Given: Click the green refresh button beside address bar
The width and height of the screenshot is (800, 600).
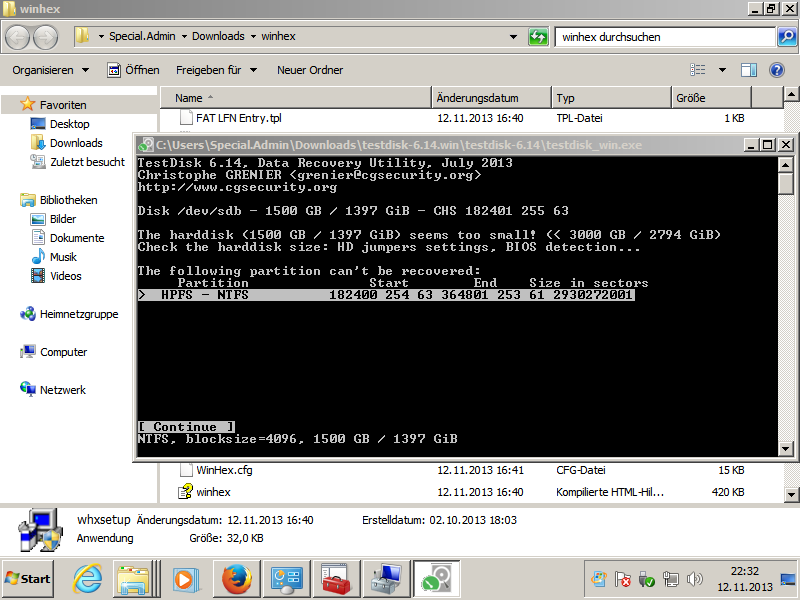Looking at the screenshot, I should pyautogui.click(x=538, y=37).
